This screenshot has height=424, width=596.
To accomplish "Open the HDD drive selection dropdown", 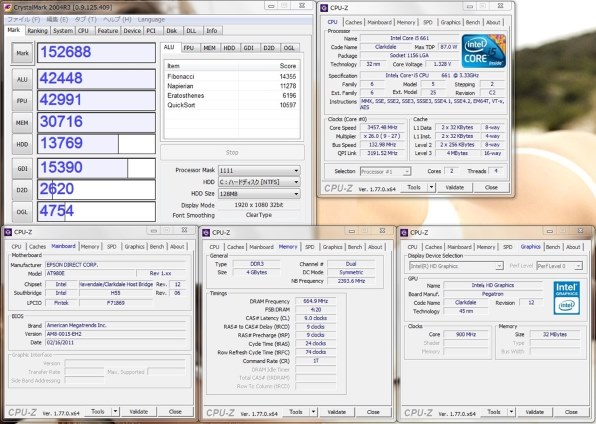I will coord(259,182).
